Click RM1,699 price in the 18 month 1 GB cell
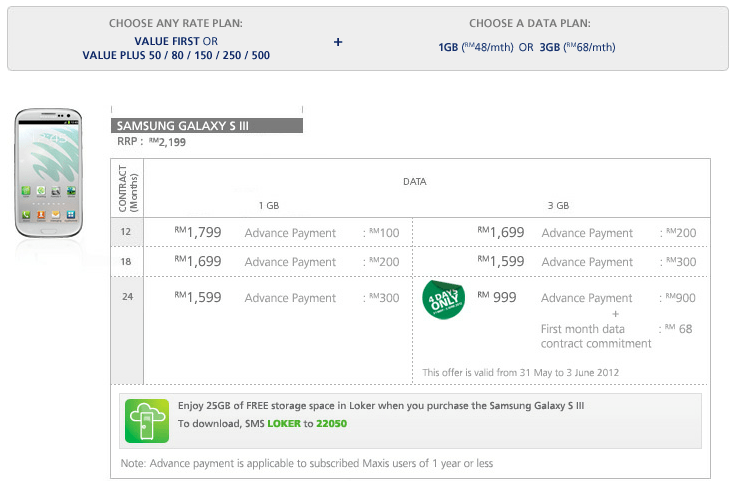 tap(198, 261)
